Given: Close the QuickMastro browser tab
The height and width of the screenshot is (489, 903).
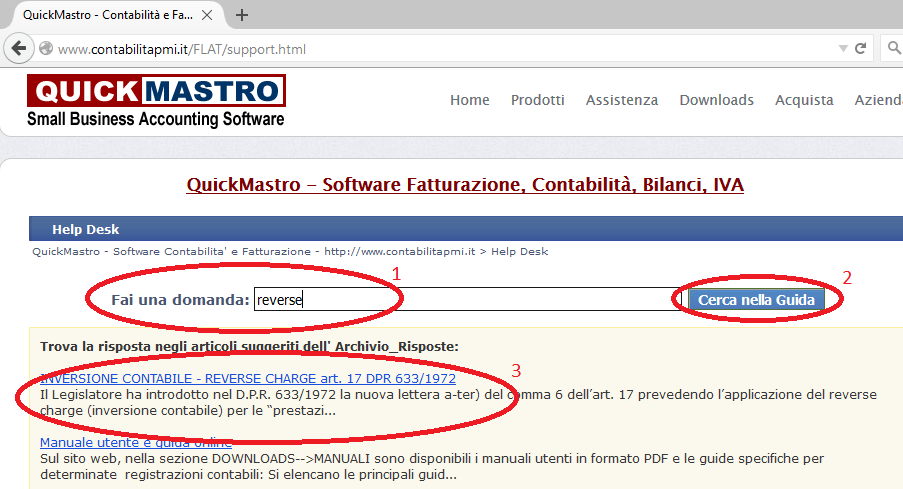Looking at the screenshot, I should [207, 15].
